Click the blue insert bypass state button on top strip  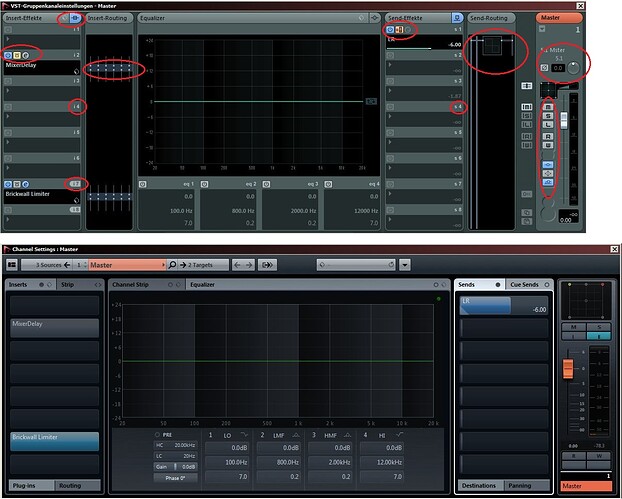548,165
